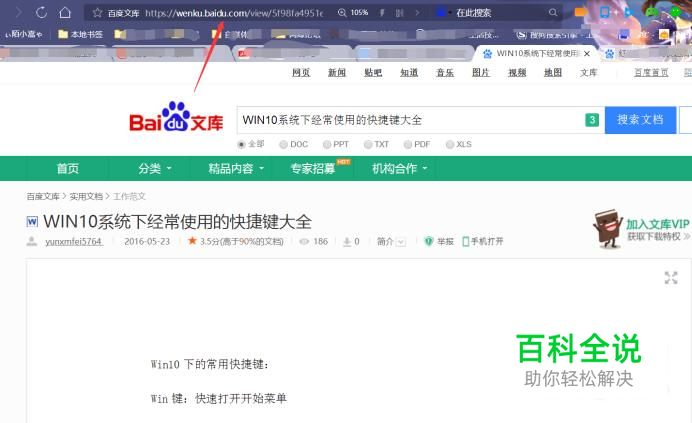Click the 举报 report shield icon
The height and width of the screenshot is (423, 692).
tap(428, 242)
